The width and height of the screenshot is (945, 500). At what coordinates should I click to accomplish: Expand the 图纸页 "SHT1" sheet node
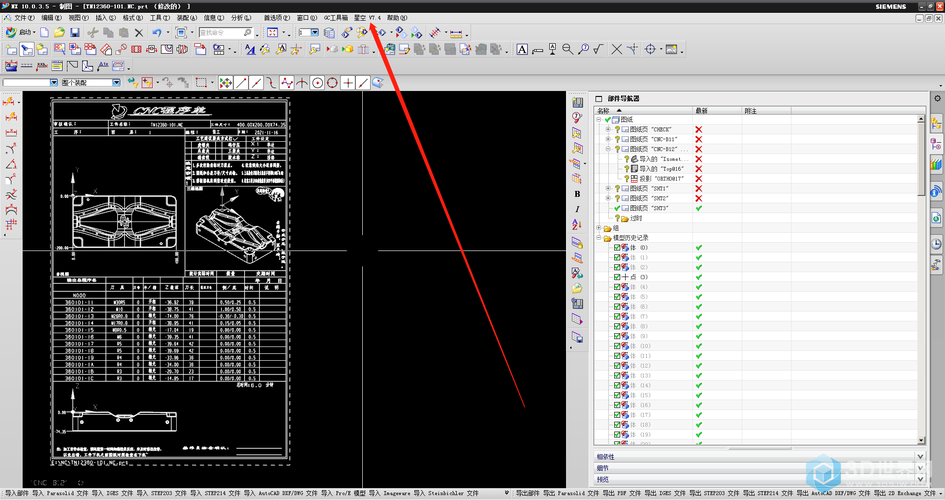608,189
